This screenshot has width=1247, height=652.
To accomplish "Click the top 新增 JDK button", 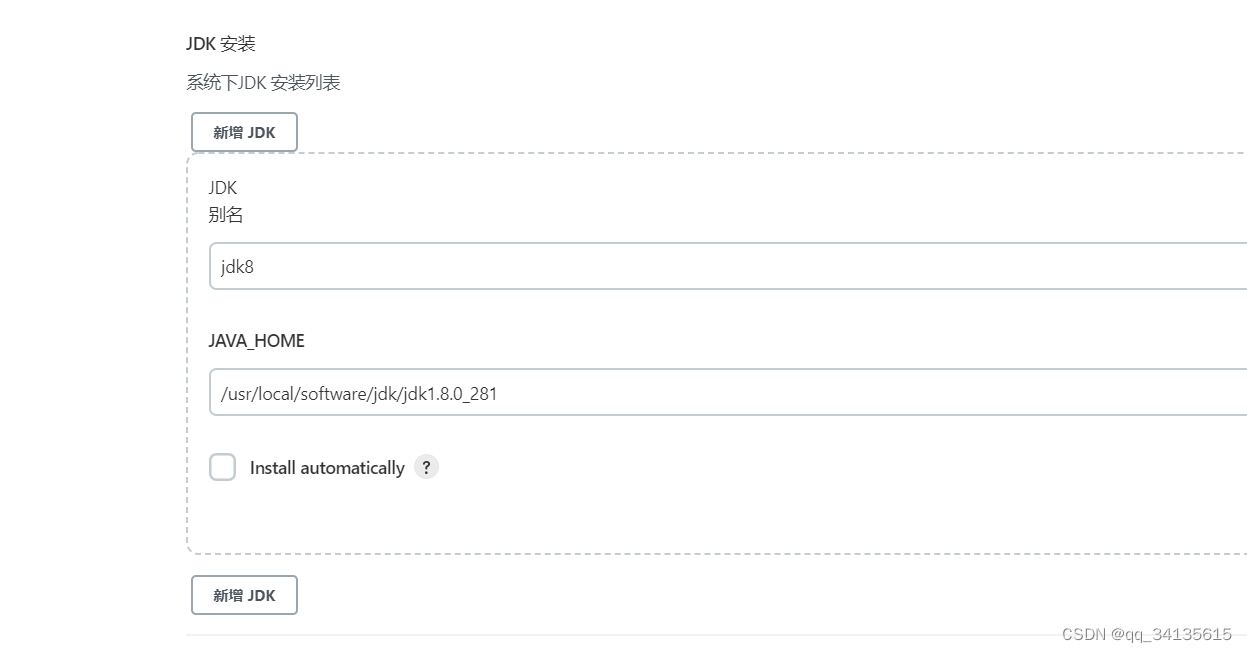I will [244, 132].
